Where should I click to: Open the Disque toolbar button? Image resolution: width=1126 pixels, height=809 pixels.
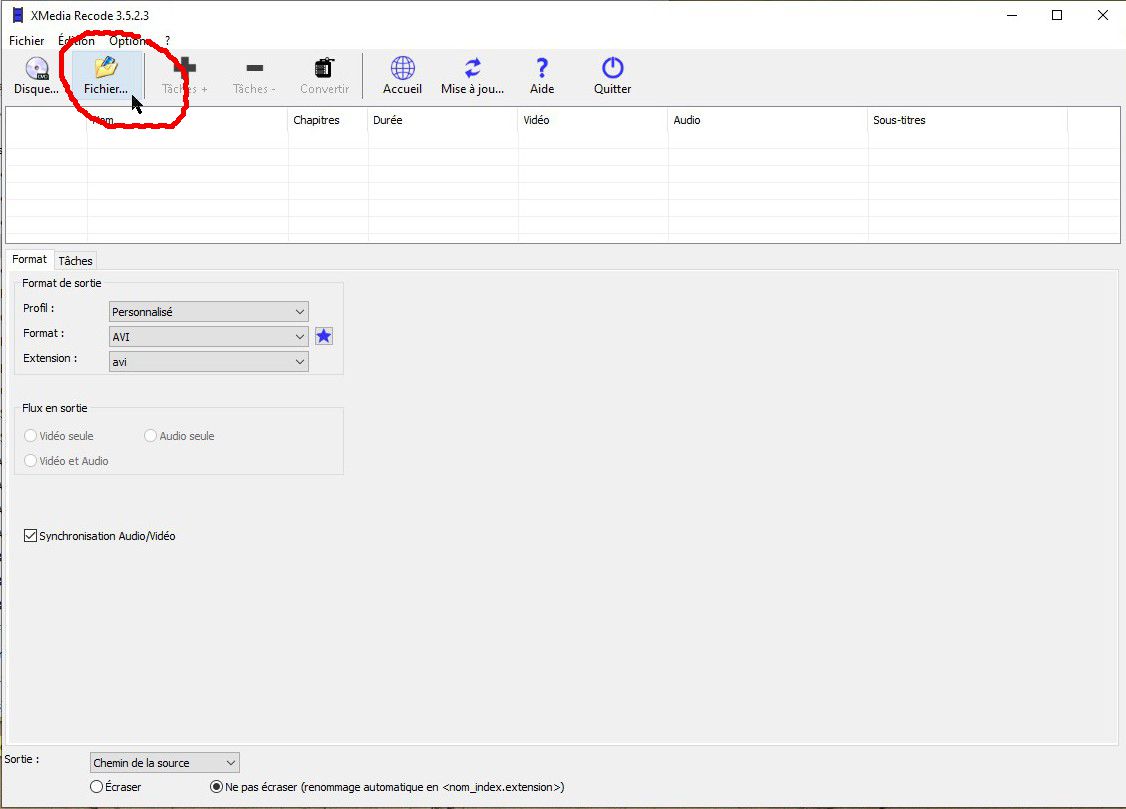tap(36, 75)
